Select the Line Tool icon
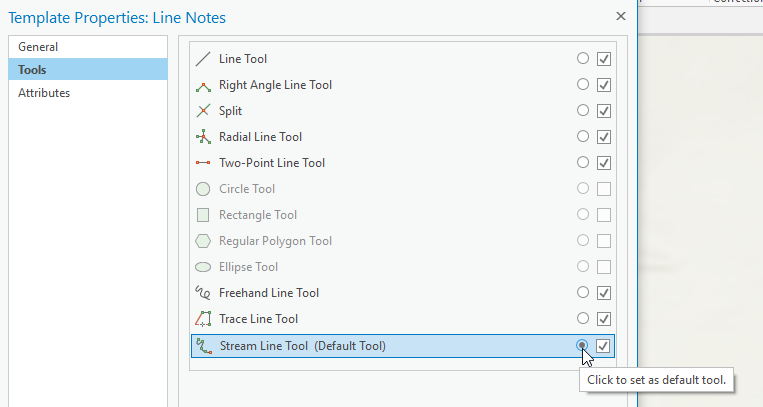 pyautogui.click(x=203, y=59)
